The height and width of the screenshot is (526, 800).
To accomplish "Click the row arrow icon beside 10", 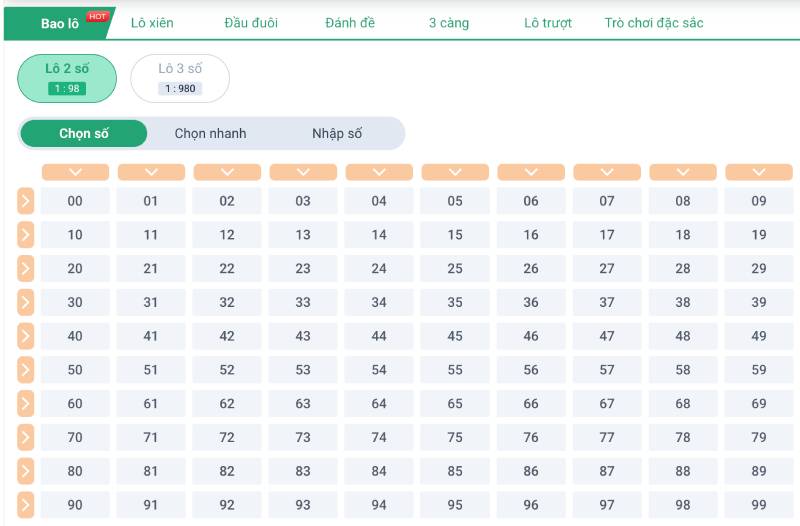I will pyautogui.click(x=26, y=235).
